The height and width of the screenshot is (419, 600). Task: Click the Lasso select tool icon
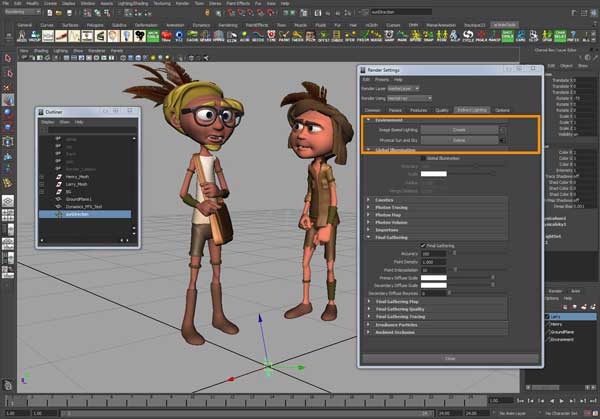(8, 72)
